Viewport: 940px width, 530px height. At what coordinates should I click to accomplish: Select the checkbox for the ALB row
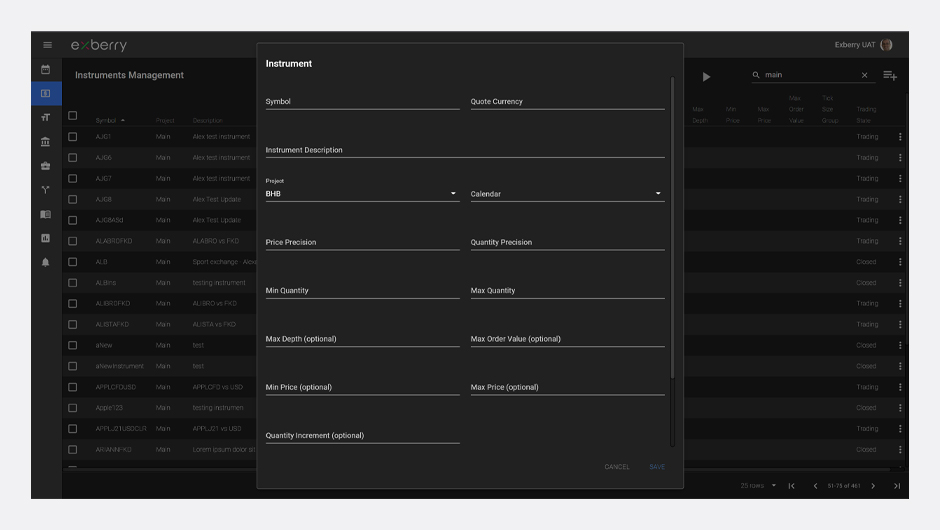72,262
